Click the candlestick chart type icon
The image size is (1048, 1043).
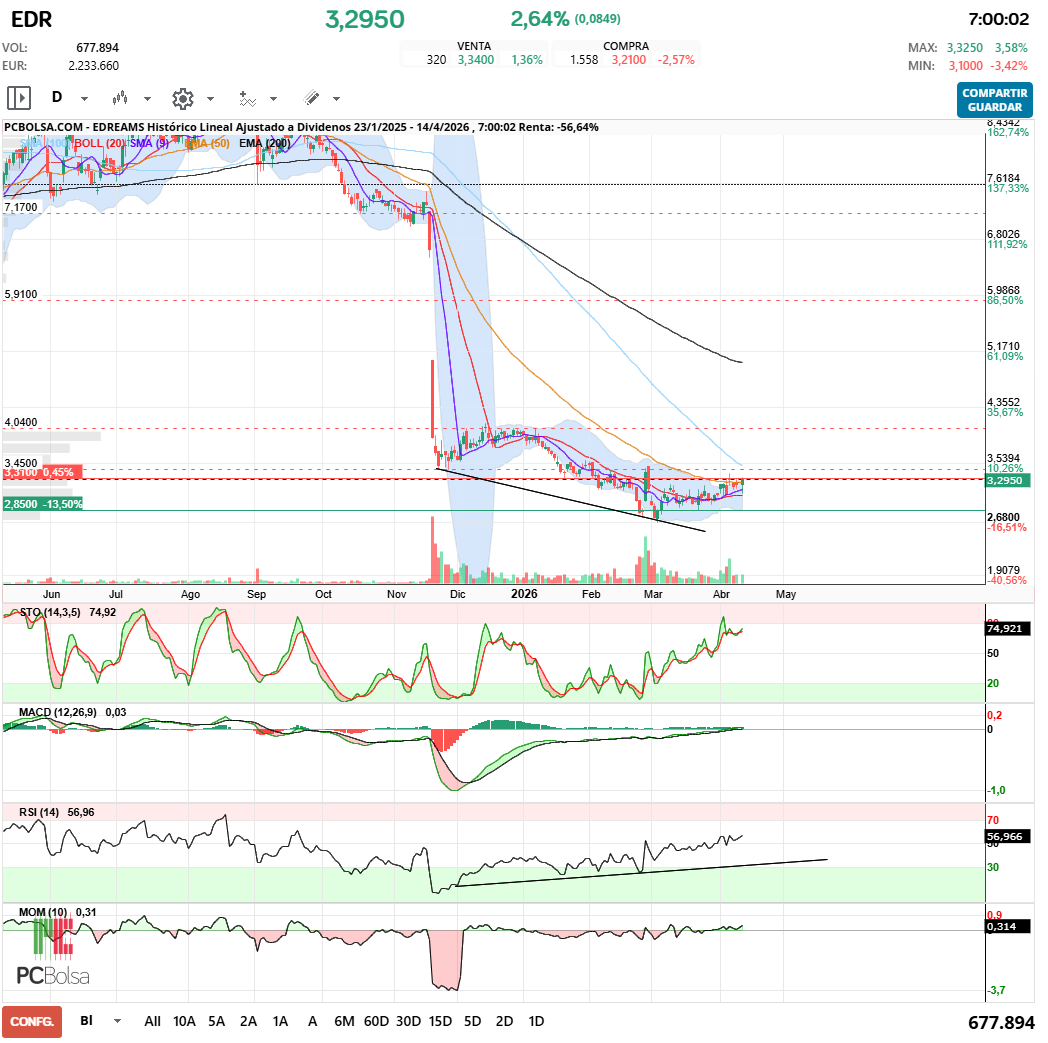pyautogui.click(x=120, y=98)
